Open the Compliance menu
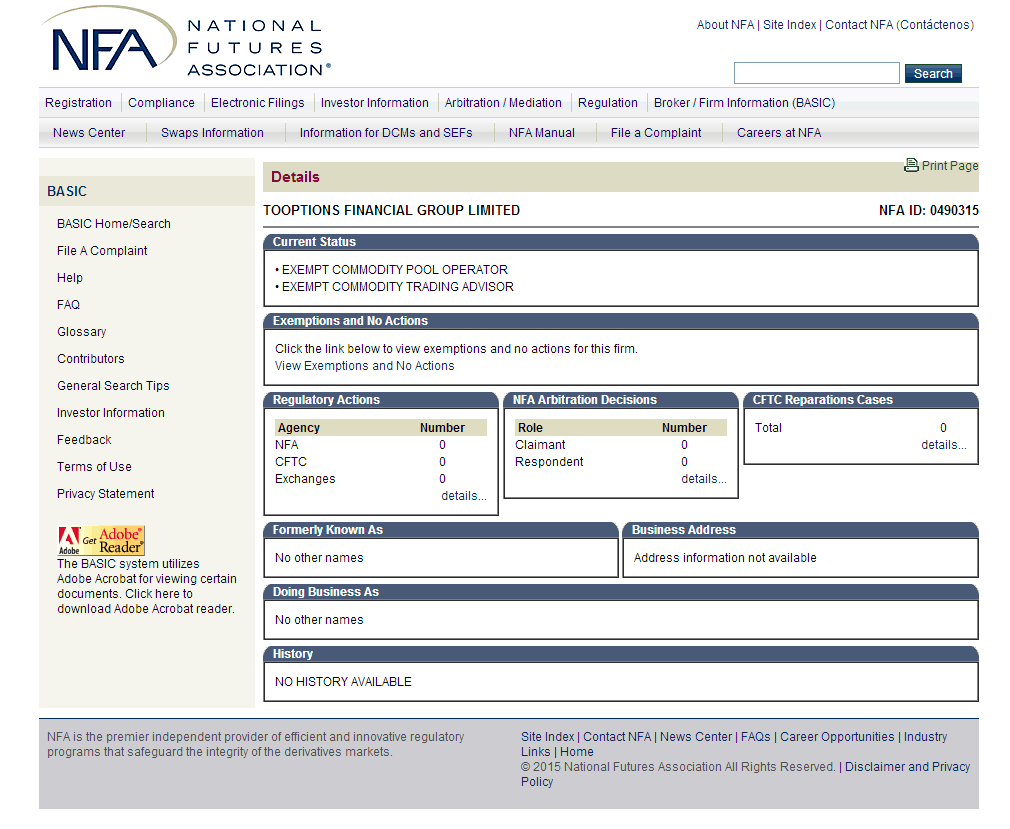This screenshot has width=1010, height=829. [161, 103]
